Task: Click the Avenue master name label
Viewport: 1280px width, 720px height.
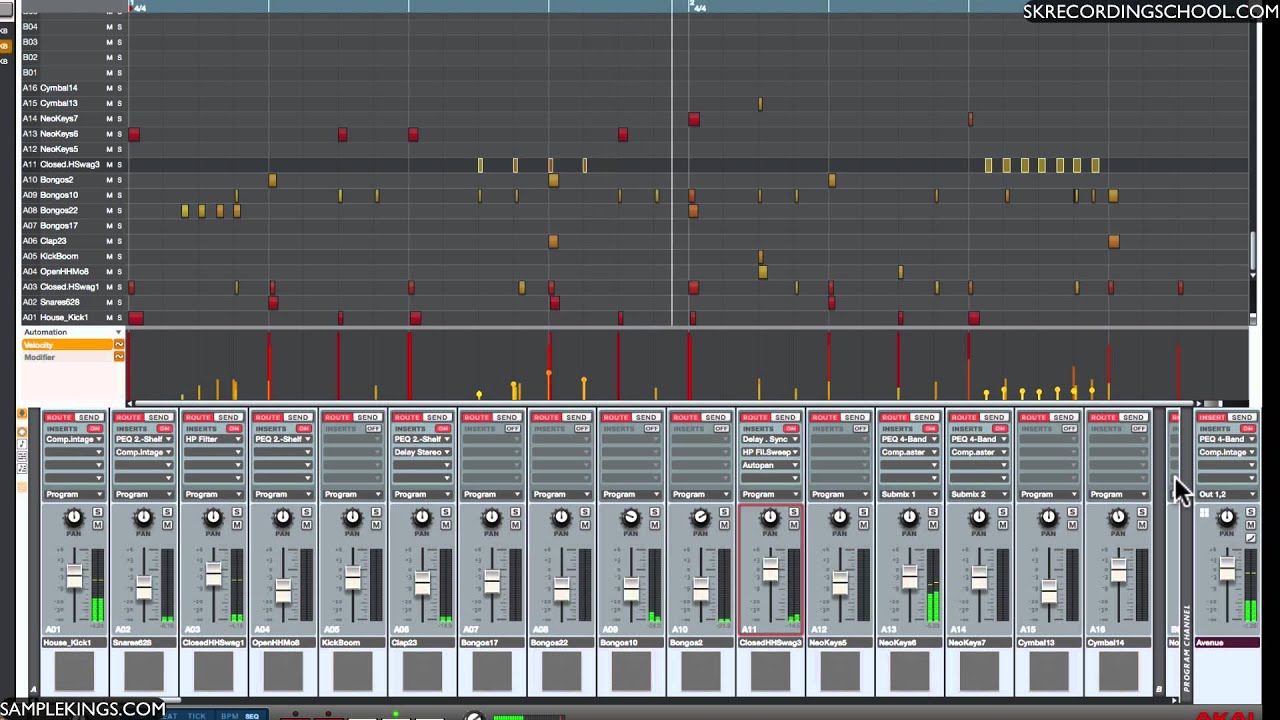Action: (x=1227, y=643)
